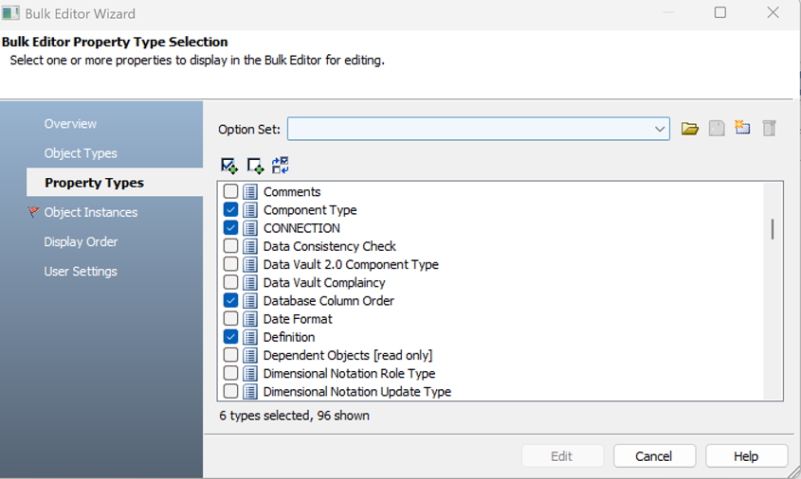801x479 pixels.
Task: Click the delete option set trash icon
Action: [769, 129]
